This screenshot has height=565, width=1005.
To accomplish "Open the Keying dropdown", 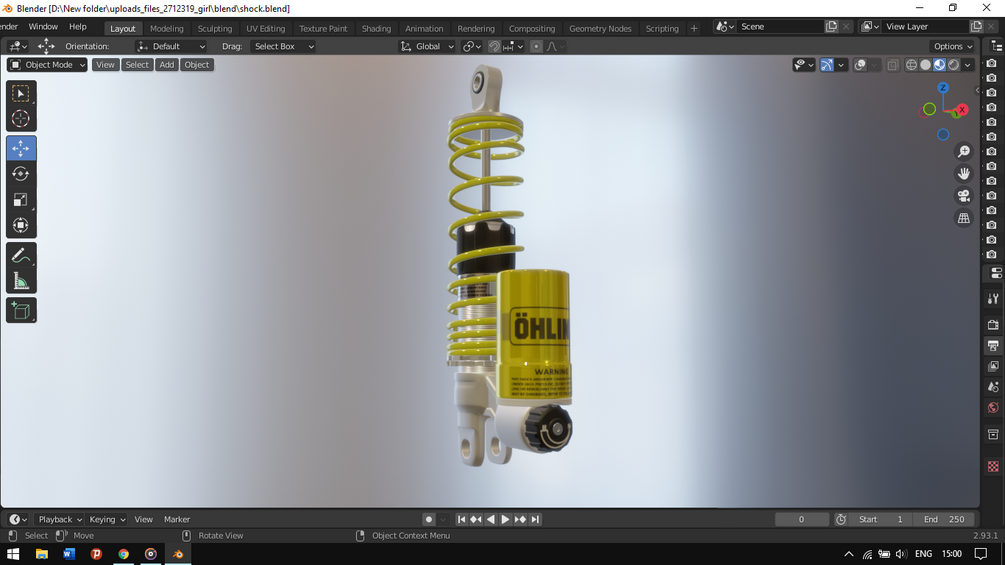I will click(x=107, y=520).
